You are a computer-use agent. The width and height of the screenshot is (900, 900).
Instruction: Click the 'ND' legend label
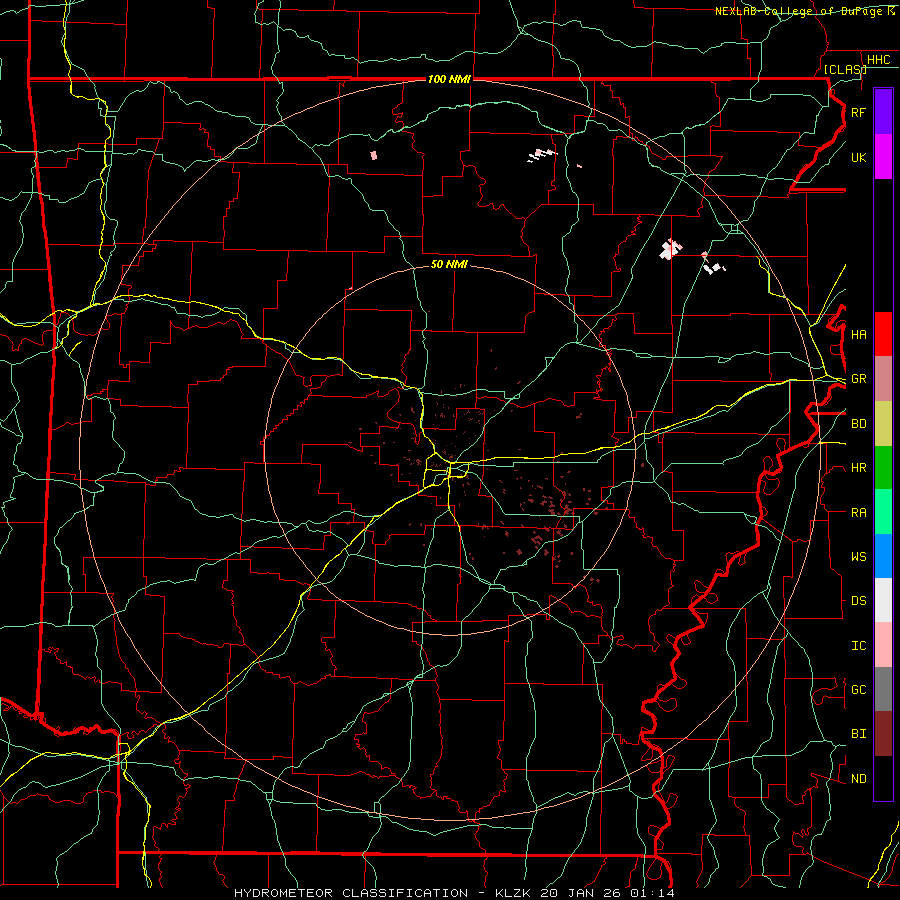(x=858, y=779)
